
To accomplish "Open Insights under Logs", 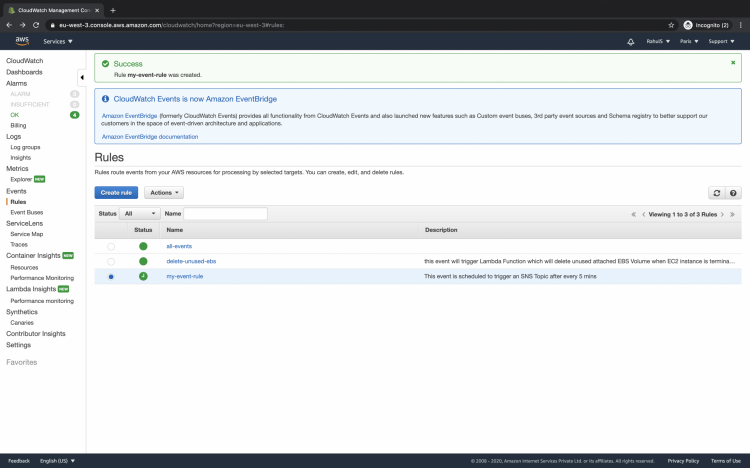I will [x=21, y=158].
